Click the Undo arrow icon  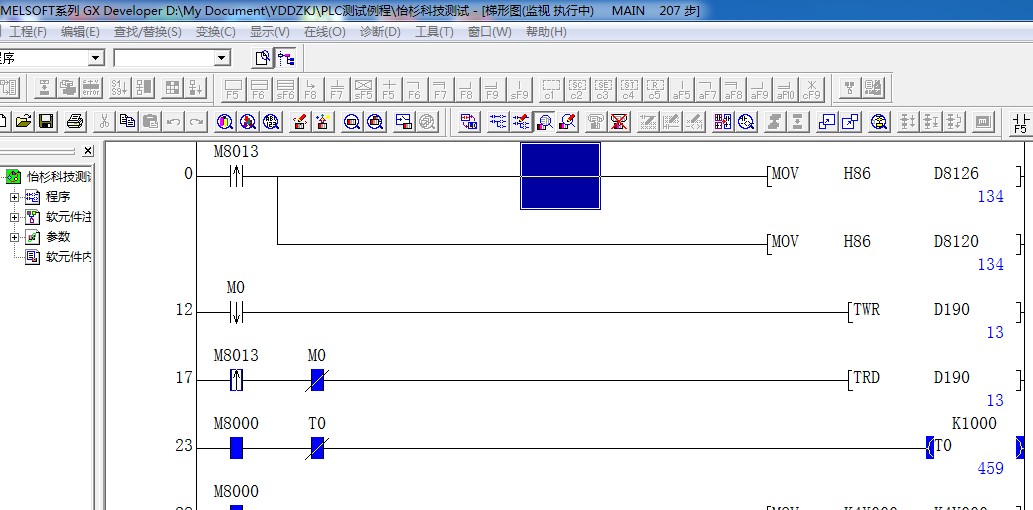pos(173,121)
